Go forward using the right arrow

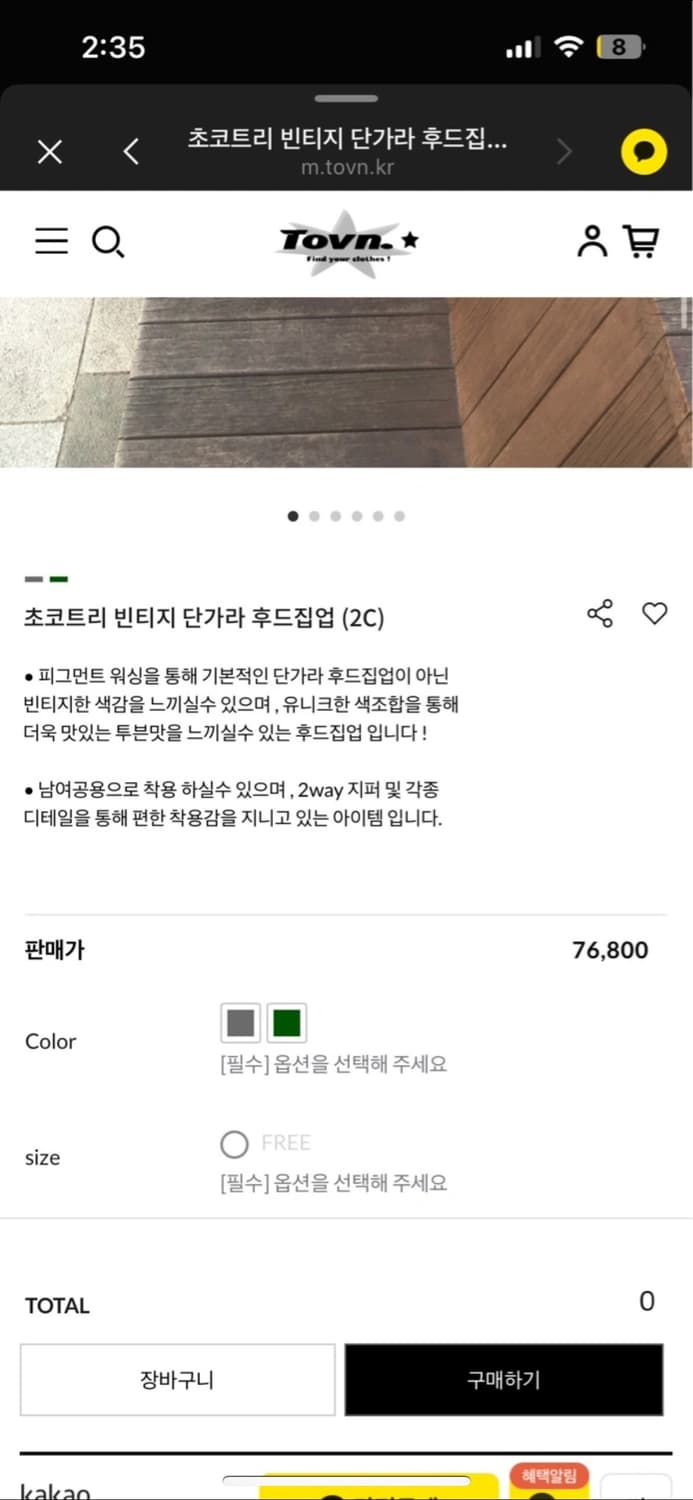564,151
